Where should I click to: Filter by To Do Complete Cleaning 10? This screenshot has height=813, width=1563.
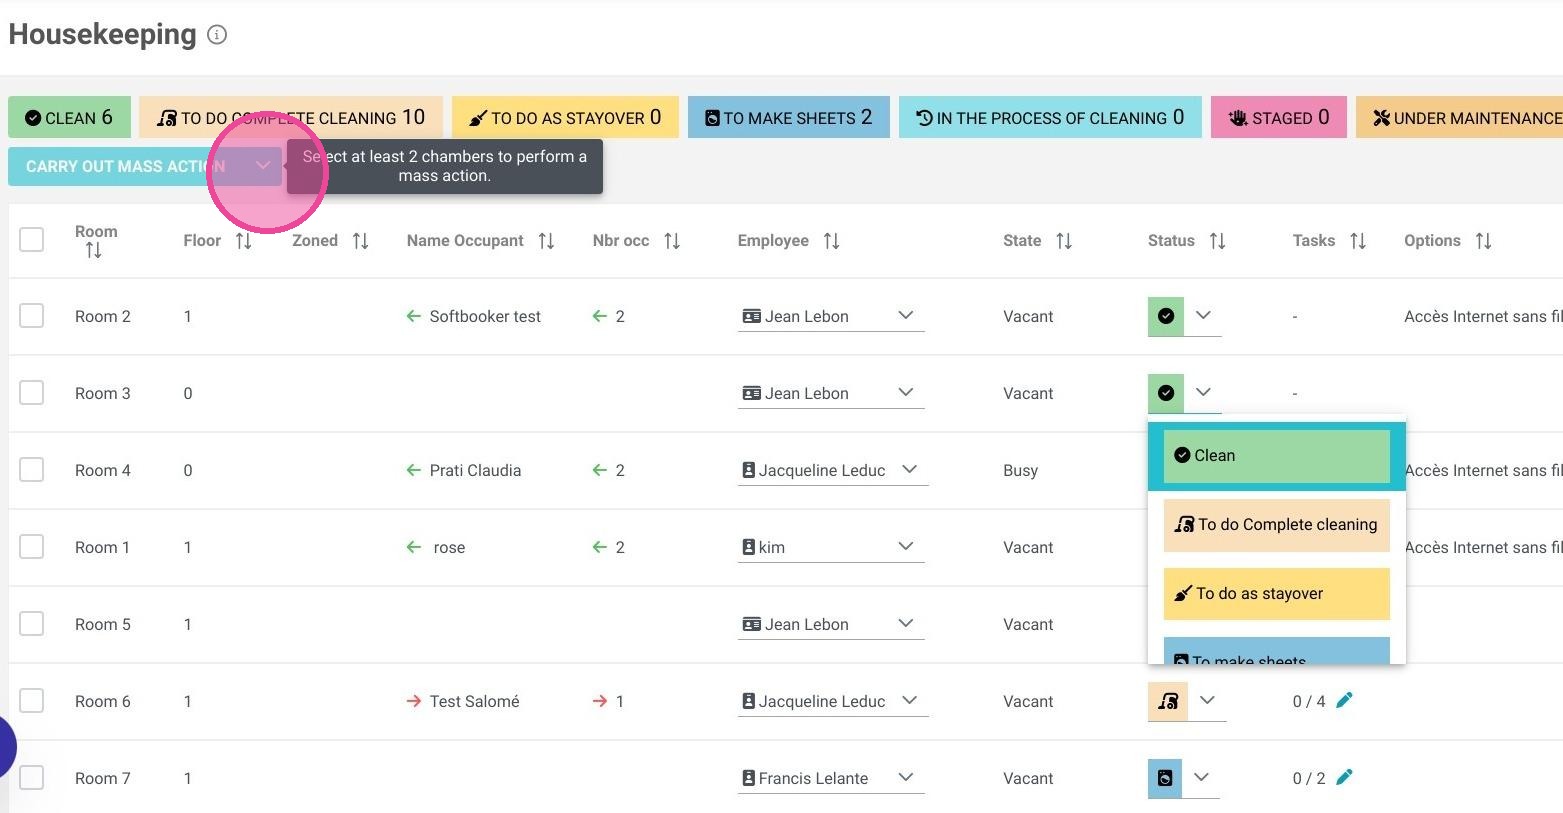pos(291,117)
